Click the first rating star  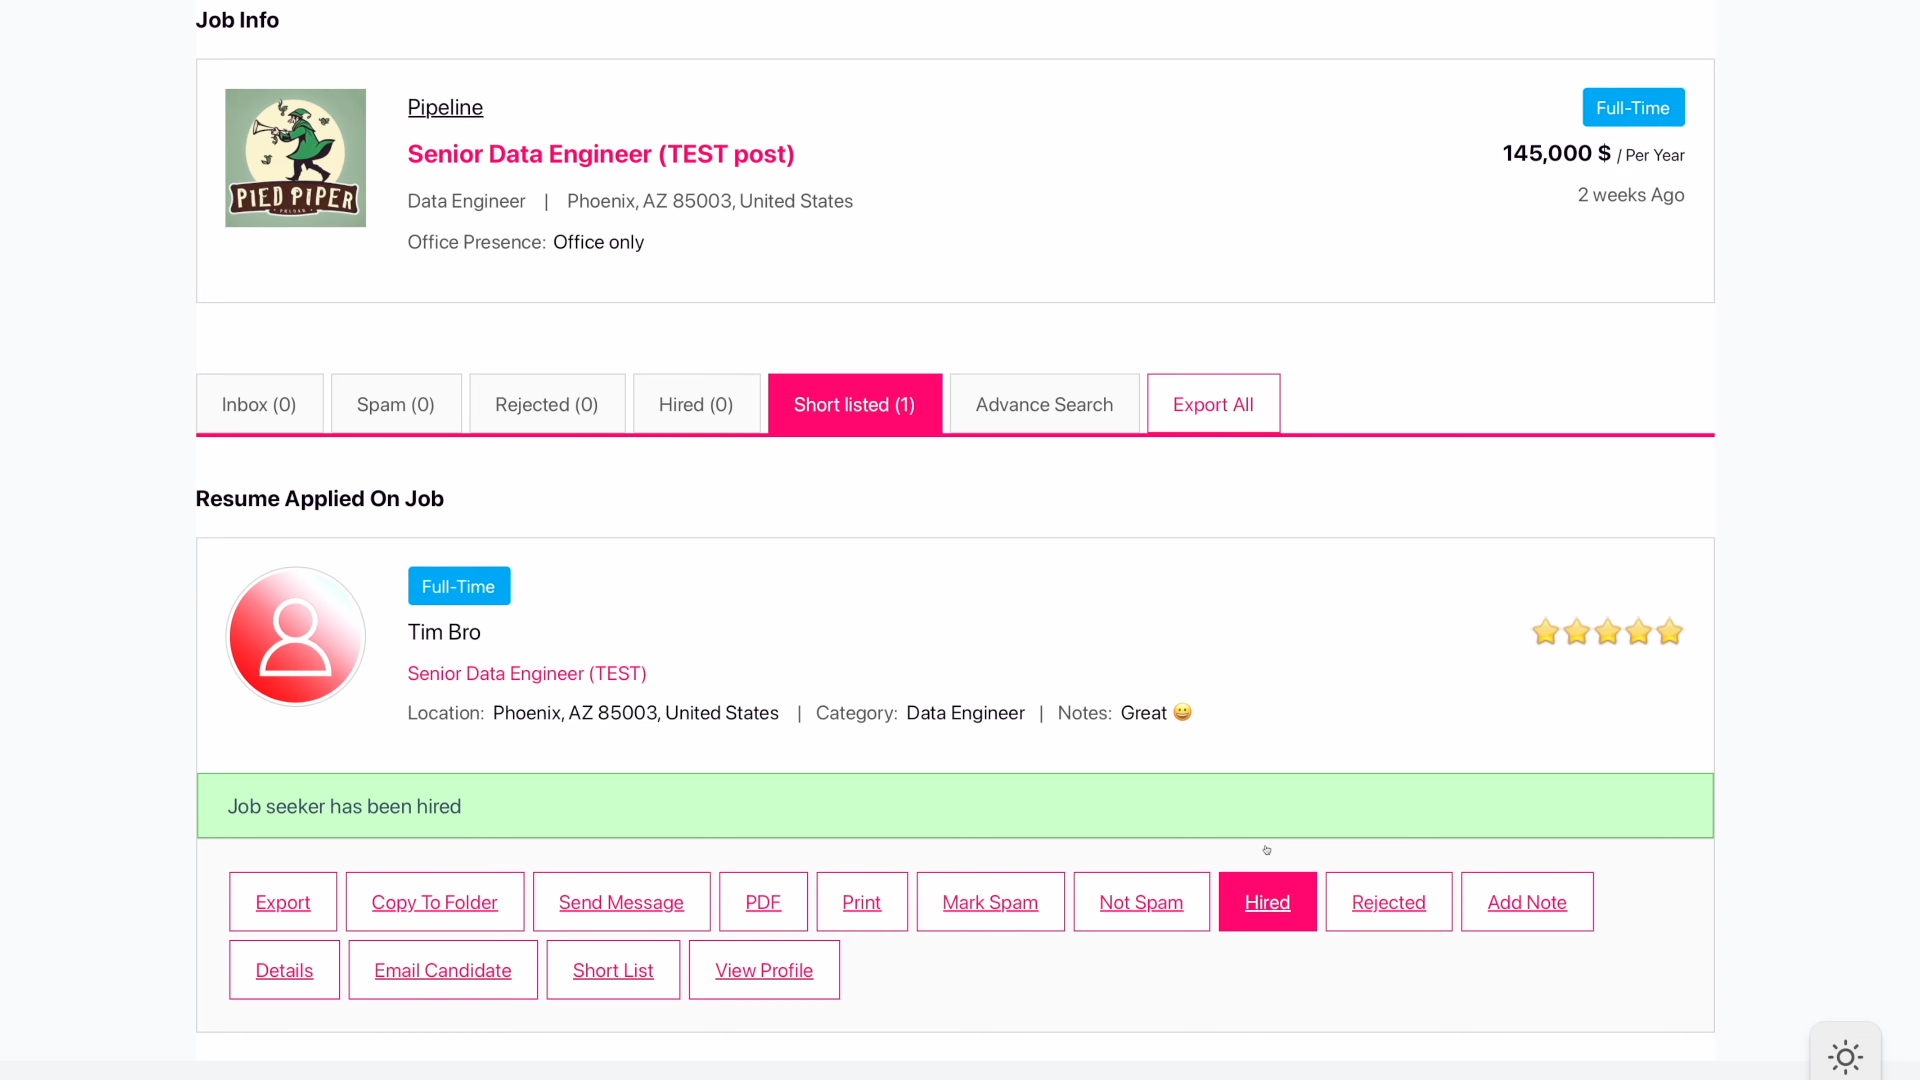pos(1545,632)
